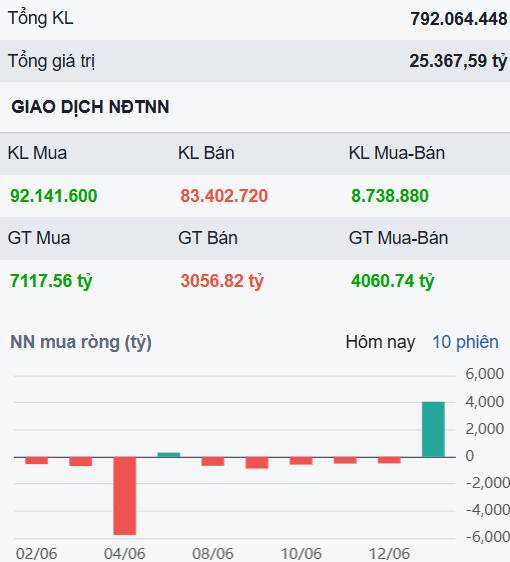Click the 12/06 axis date label
Screen dimensions: 510x562
pyautogui.click(x=389, y=554)
